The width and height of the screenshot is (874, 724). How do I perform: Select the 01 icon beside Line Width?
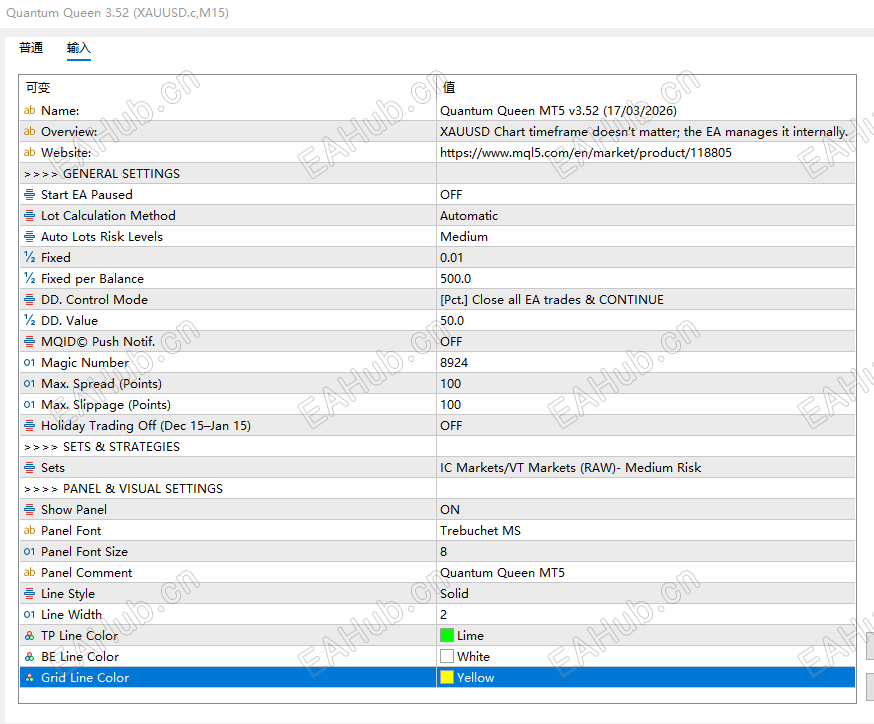click(x=30, y=615)
